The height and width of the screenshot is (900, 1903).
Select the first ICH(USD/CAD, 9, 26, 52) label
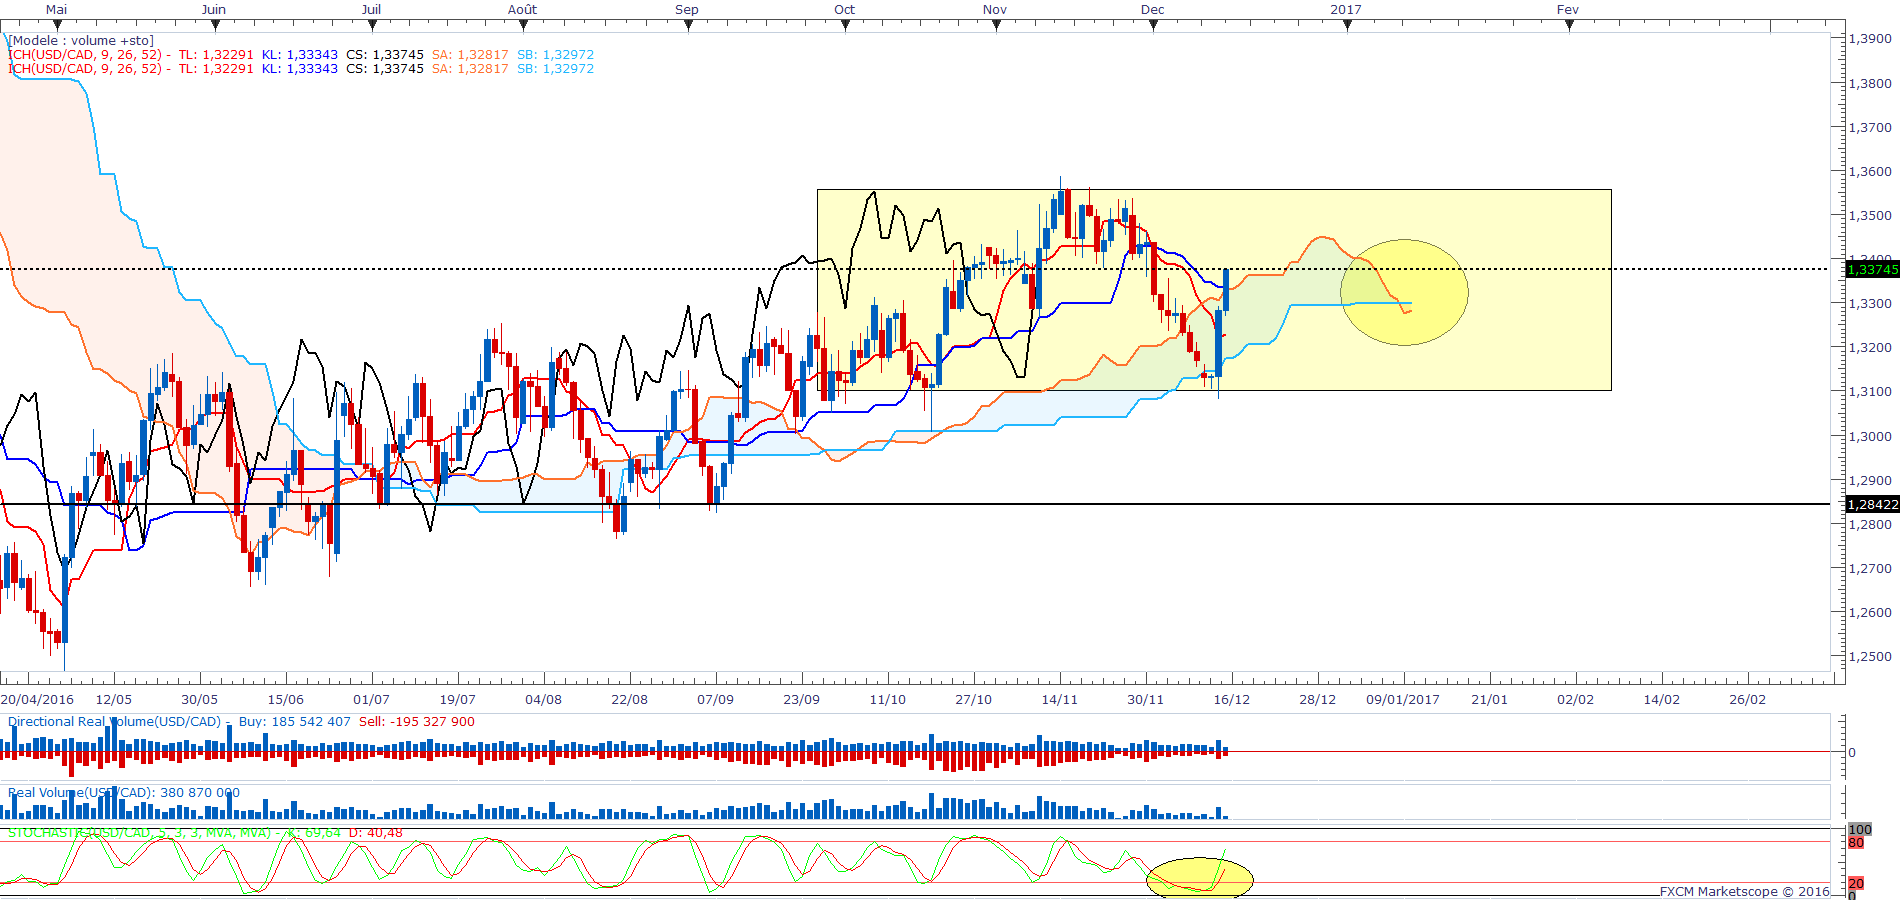[88, 55]
